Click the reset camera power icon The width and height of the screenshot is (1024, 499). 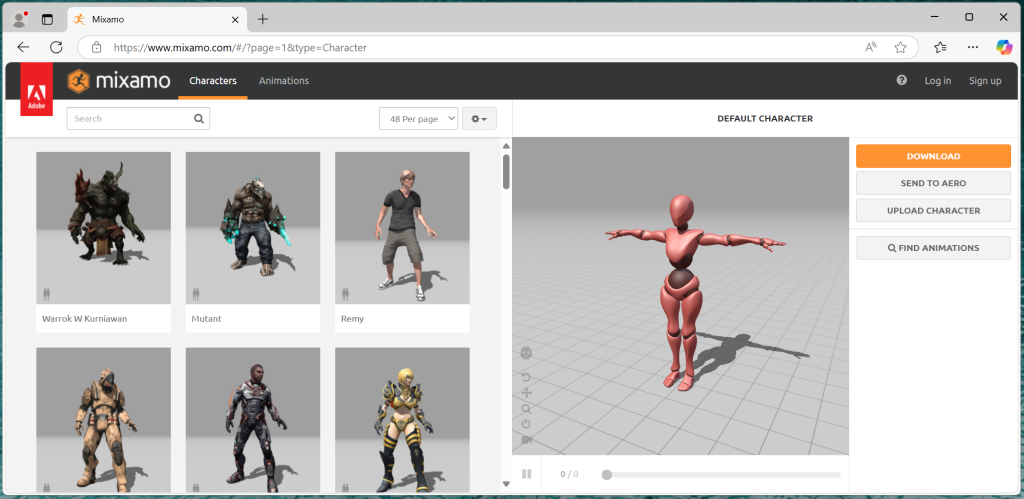[x=526, y=424]
